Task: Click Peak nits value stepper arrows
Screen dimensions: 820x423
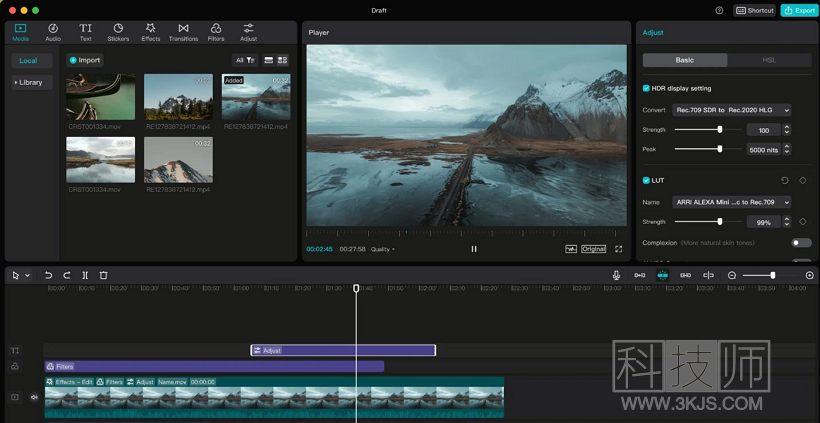Action: click(786, 150)
